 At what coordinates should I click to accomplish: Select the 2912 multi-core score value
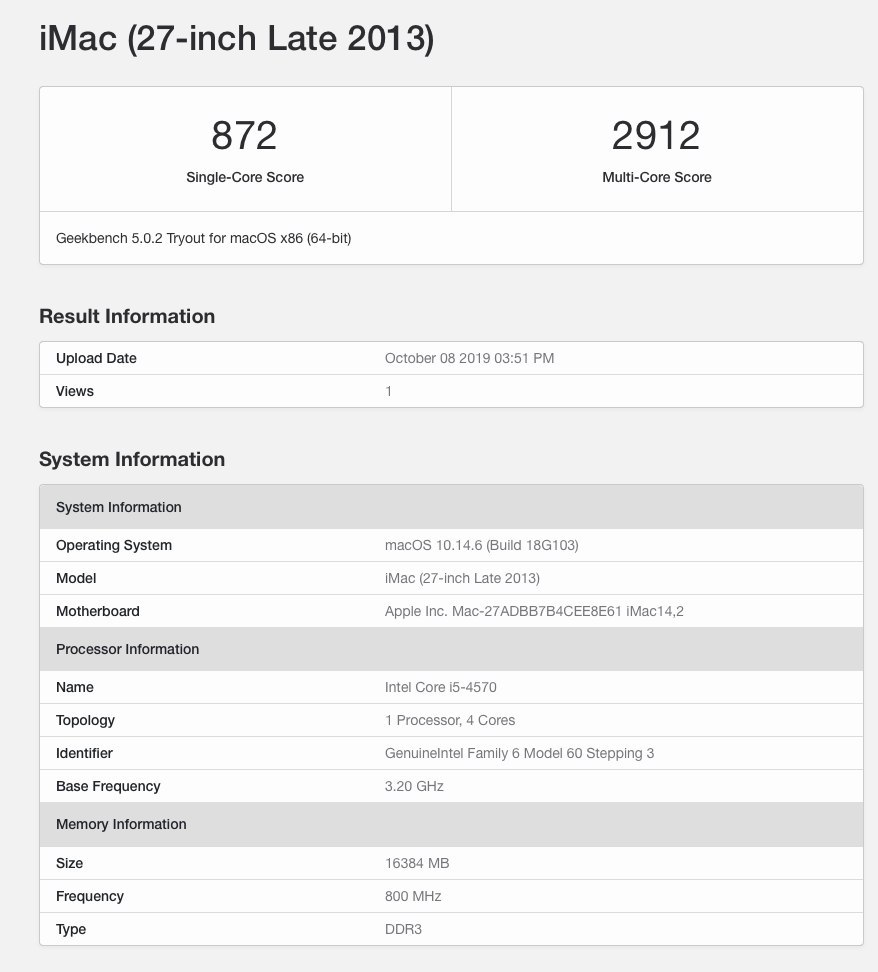pyautogui.click(x=656, y=135)
